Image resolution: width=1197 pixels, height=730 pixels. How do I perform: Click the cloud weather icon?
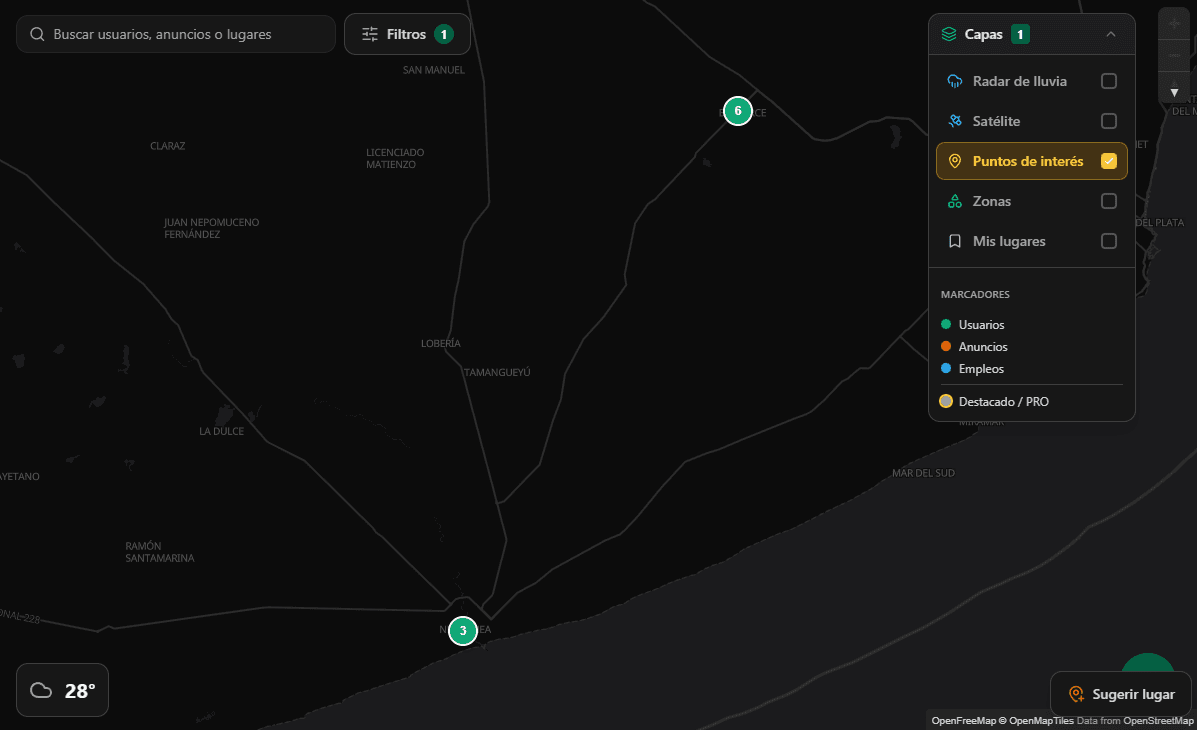click(41, 690)
